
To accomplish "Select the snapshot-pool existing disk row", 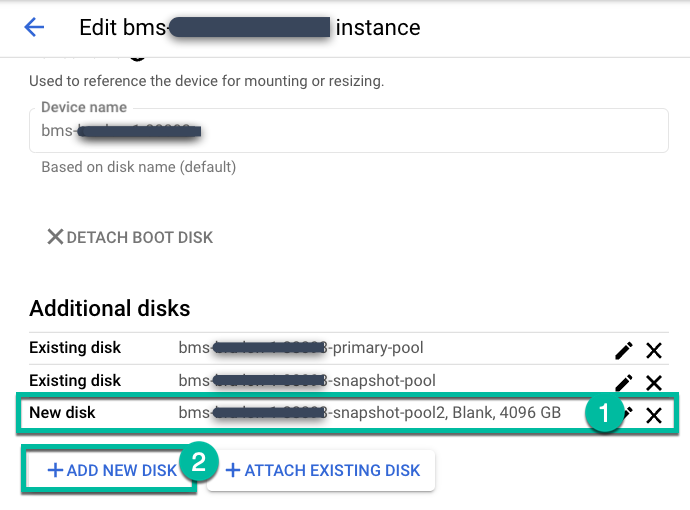I will (x=300, y=381).
